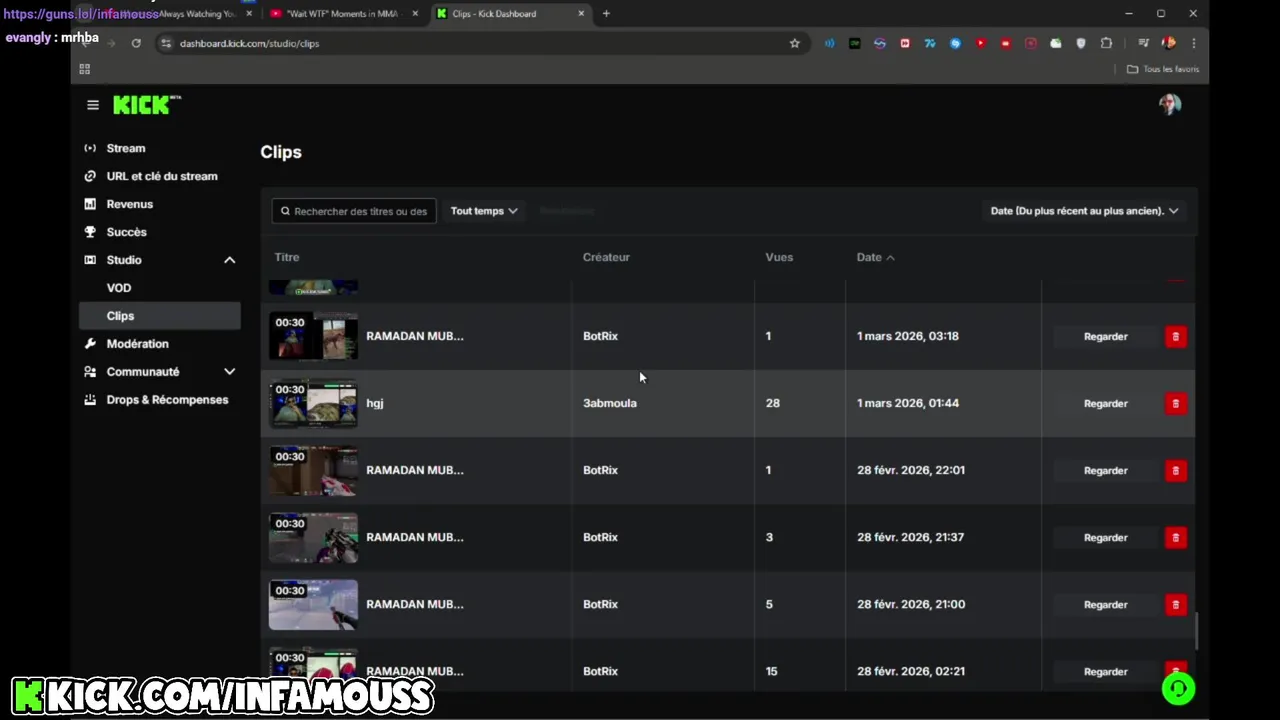Delete the clip dated 1 mars 2026, 03:18
Image resolution: width=1280 pixels, height=720 pixels.
[1176, 337]
